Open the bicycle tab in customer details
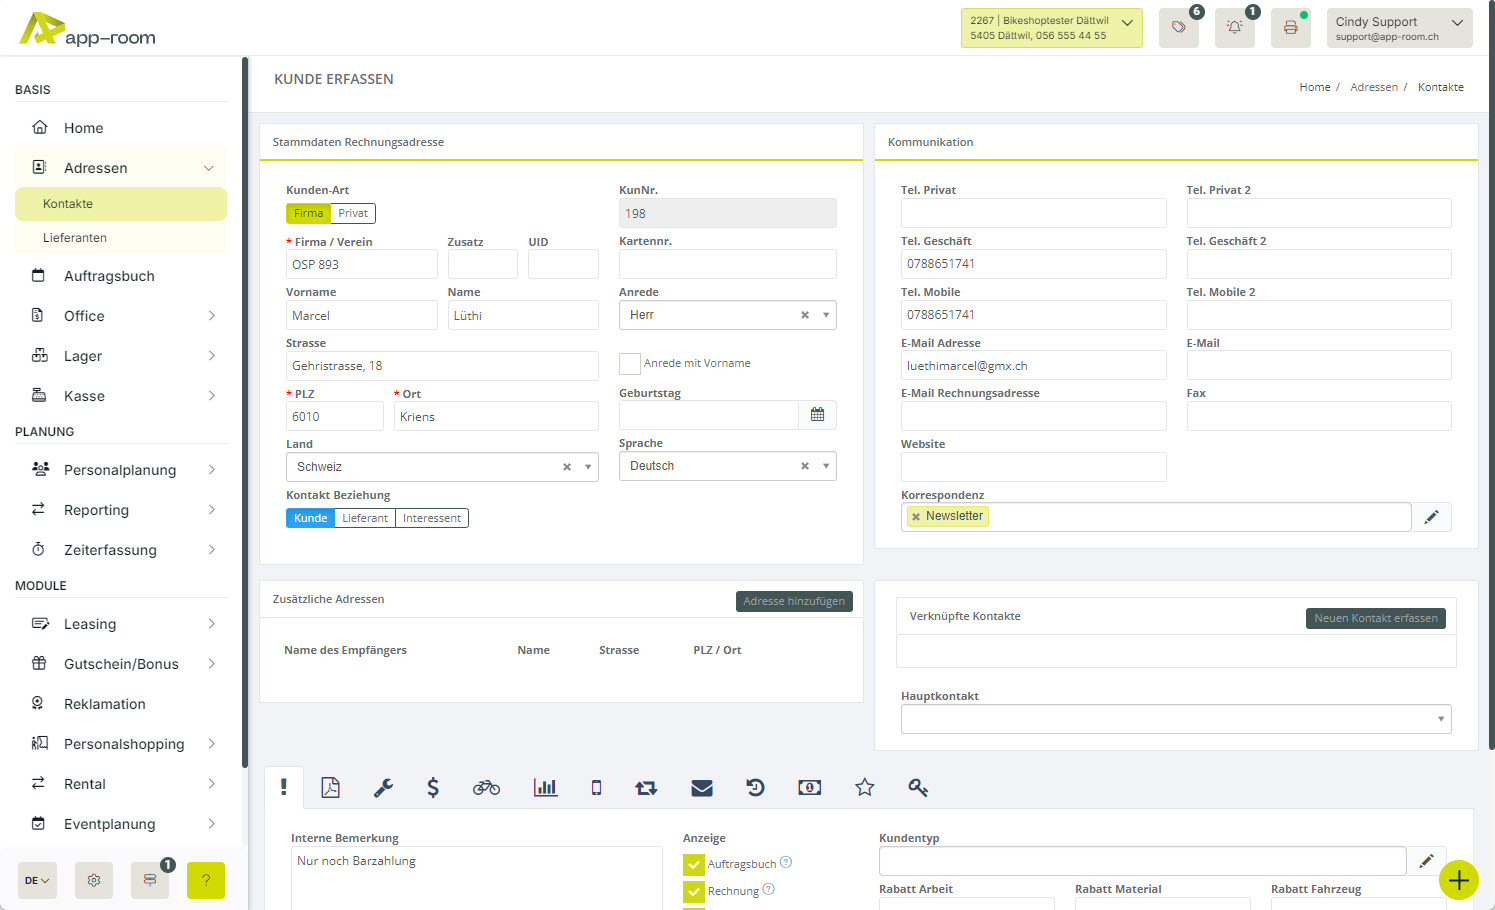Viewport: 1495px width, 910px height. tap(486, 788)
